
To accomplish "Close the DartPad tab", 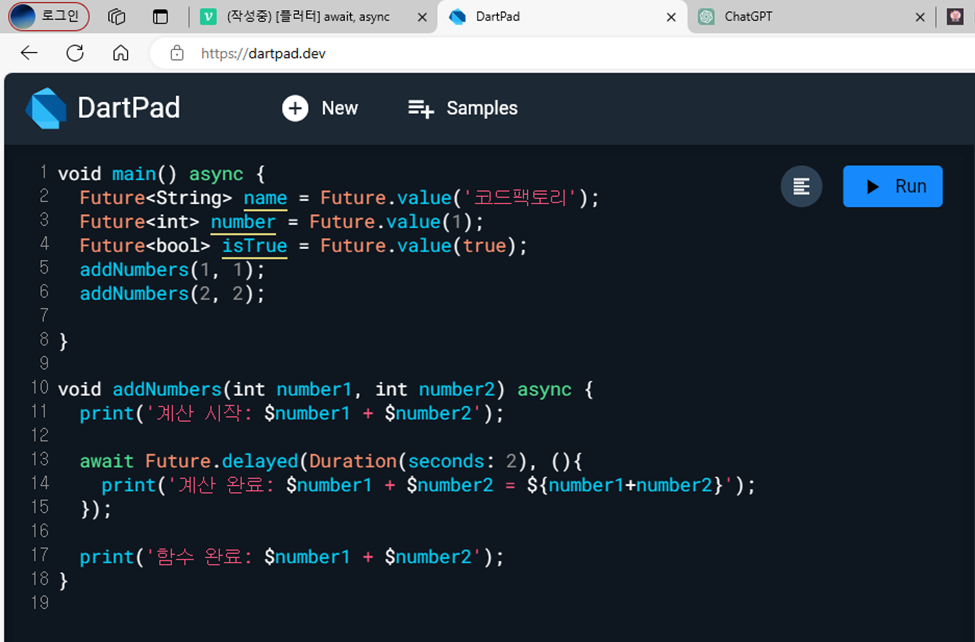I will click(x=672, y=17).
